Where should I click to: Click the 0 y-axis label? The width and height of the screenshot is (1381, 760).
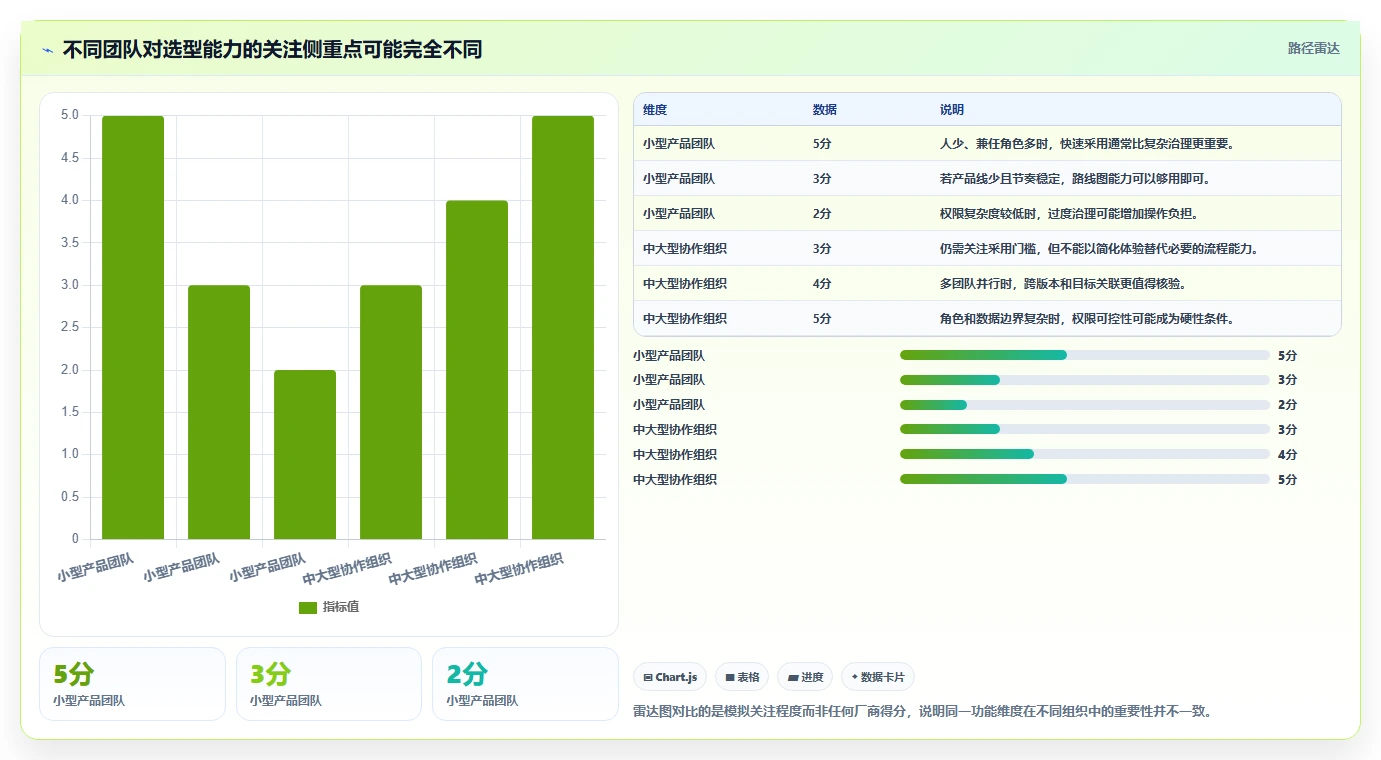(75, 539)
